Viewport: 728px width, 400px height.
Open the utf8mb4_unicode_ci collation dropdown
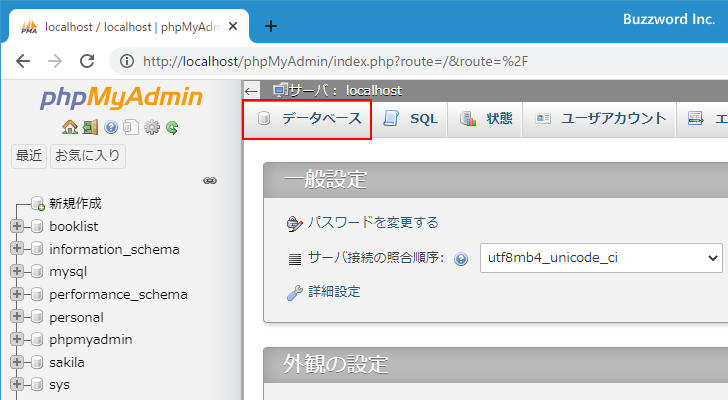[x=600, y=257]
